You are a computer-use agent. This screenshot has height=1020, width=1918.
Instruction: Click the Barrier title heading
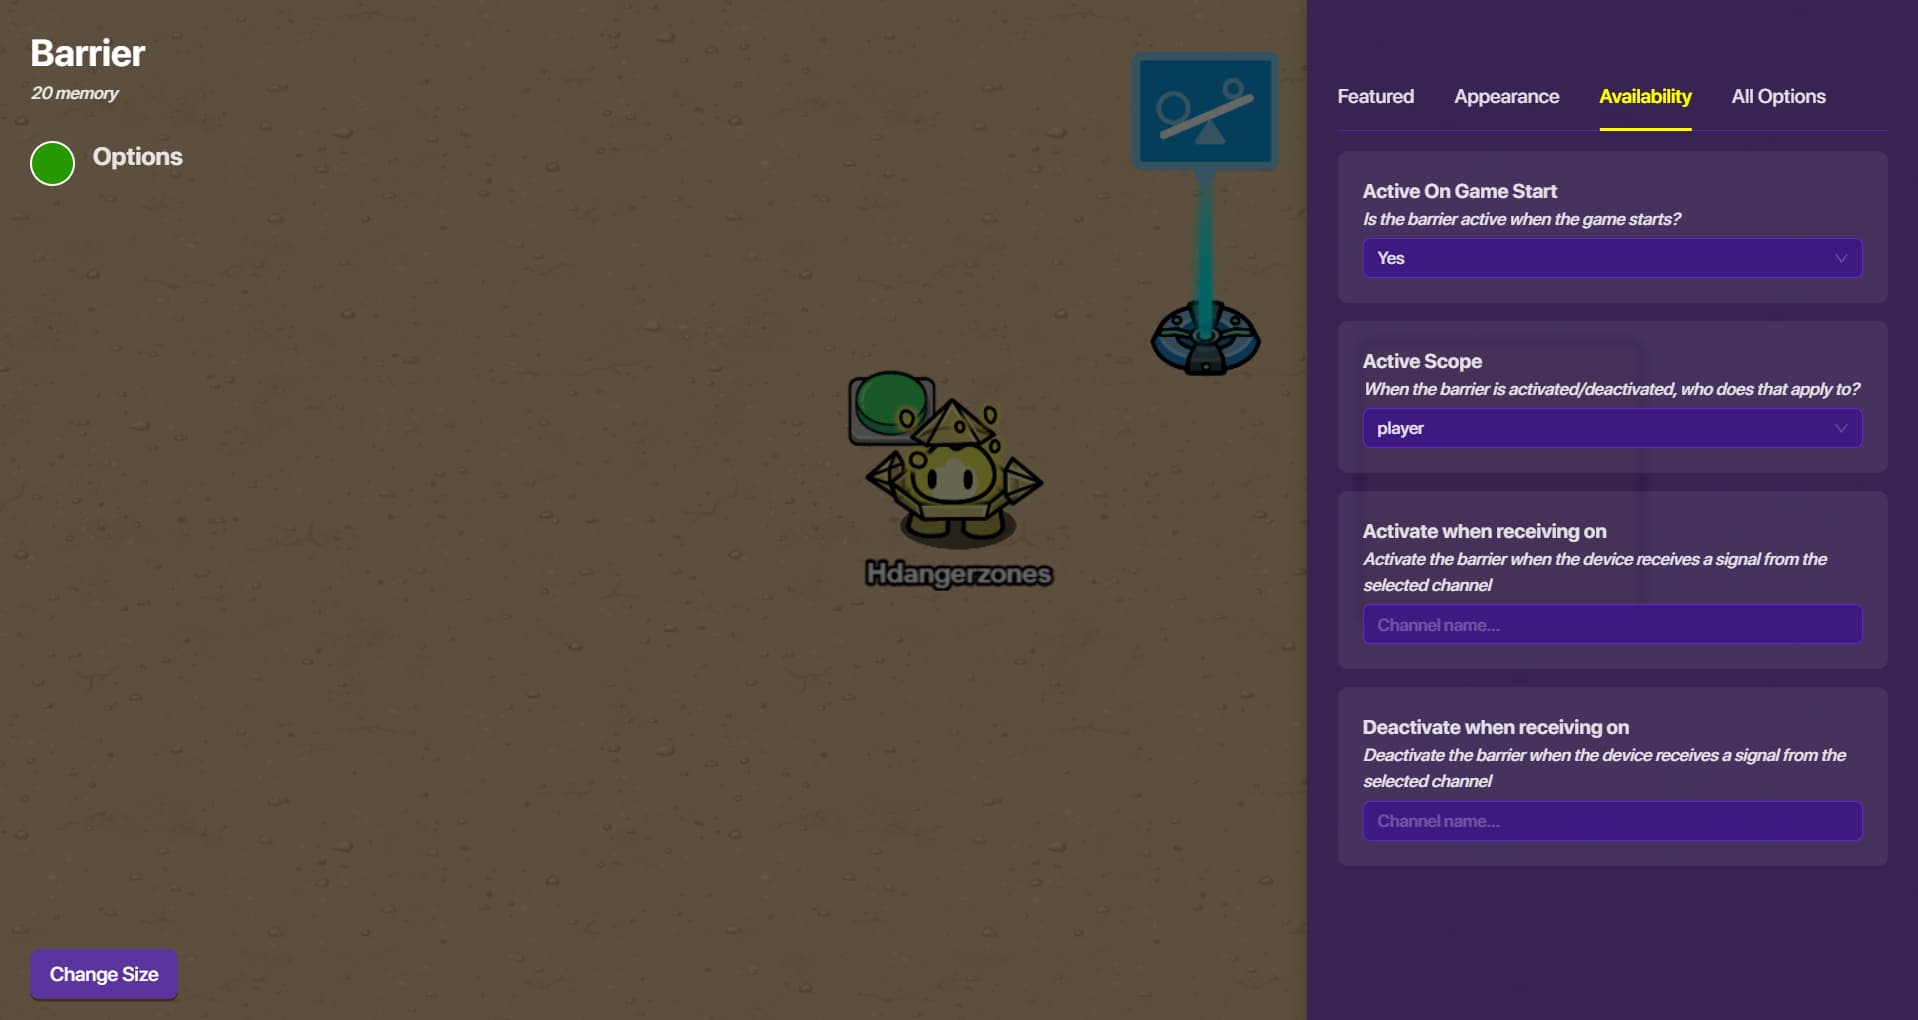[88, 53]
